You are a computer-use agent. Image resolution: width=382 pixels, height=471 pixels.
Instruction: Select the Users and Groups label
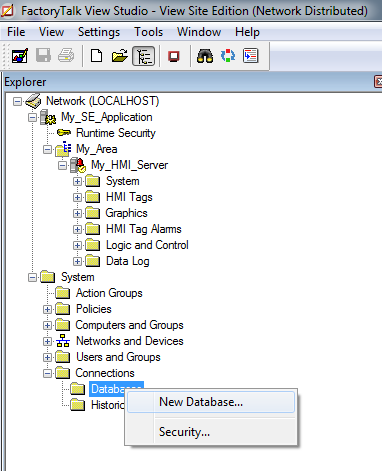pos(118,357)
